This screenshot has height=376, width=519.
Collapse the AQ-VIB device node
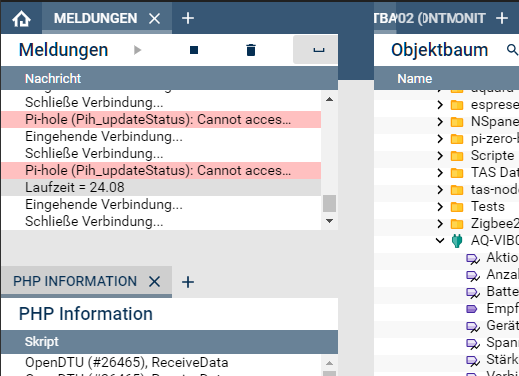coord(440,240)
